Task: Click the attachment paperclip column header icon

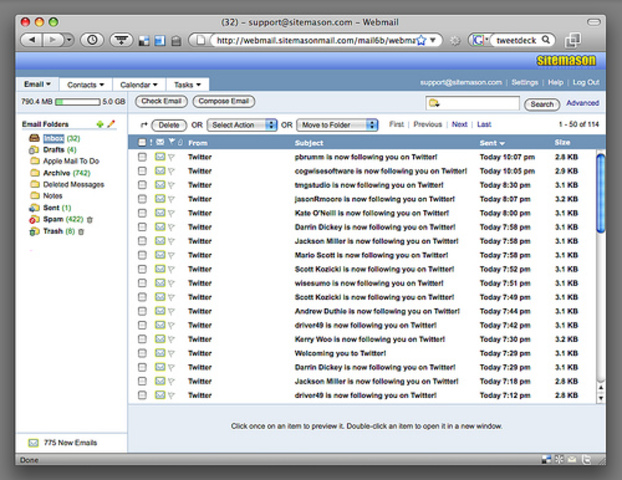Action: tap(180, 142)
